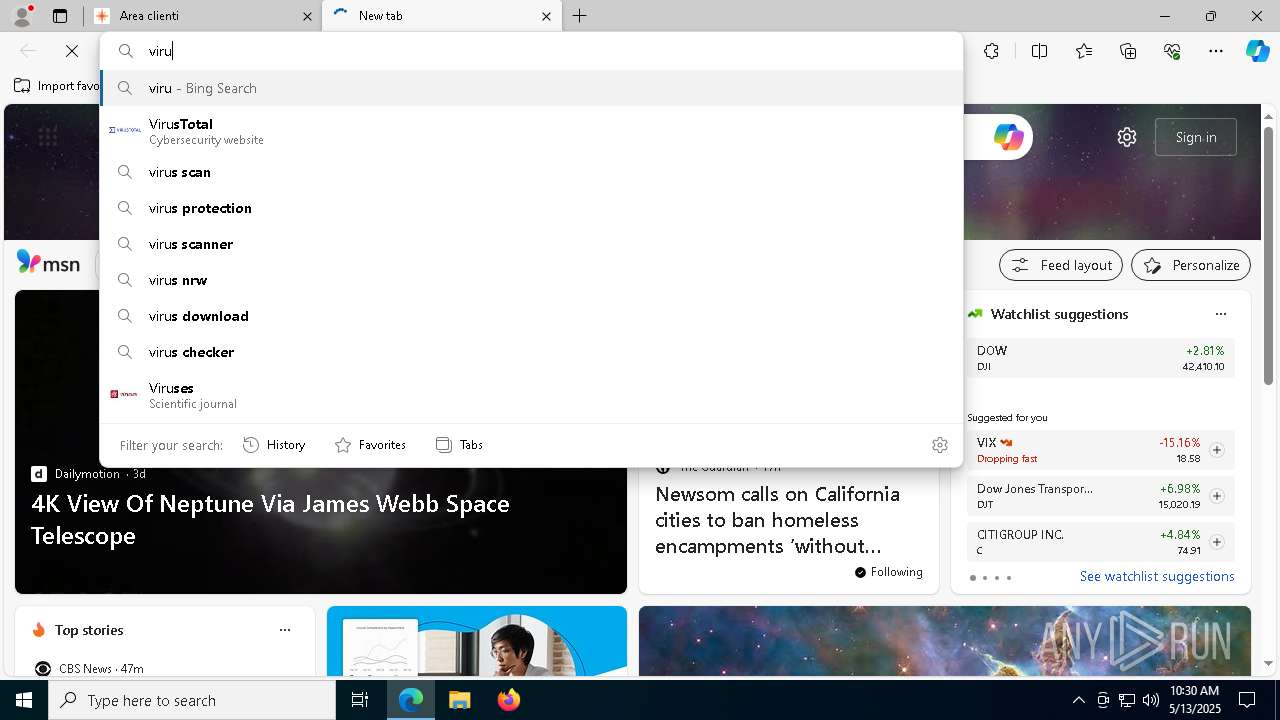Click the DOW watchlist row

point(1100,358)
